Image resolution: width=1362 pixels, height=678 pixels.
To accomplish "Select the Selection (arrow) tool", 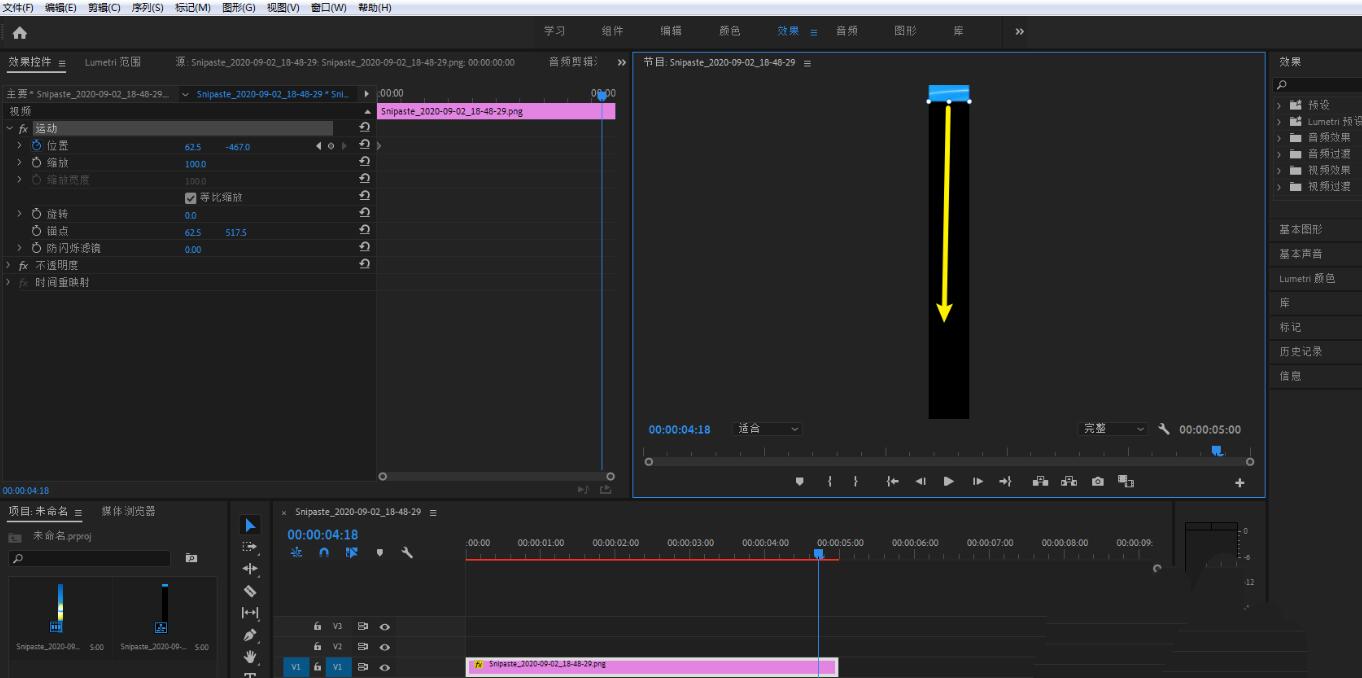I will (x=250, y=525).
